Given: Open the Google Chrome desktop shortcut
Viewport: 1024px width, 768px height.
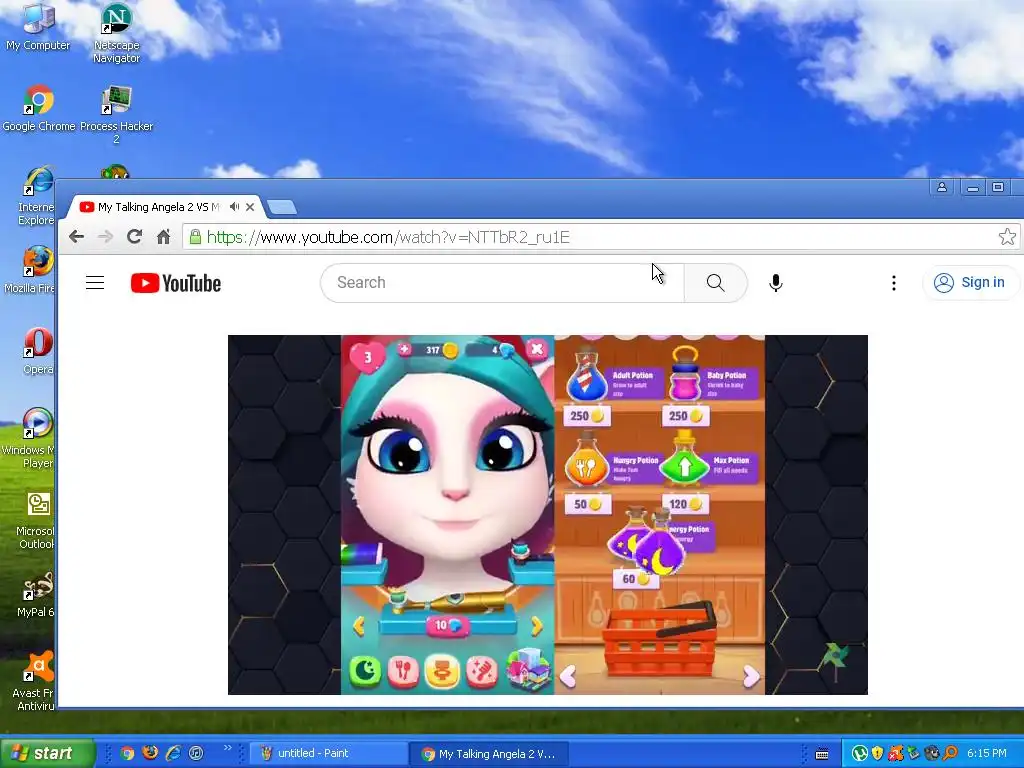Looking at the screenshot, I should (39, 108).
